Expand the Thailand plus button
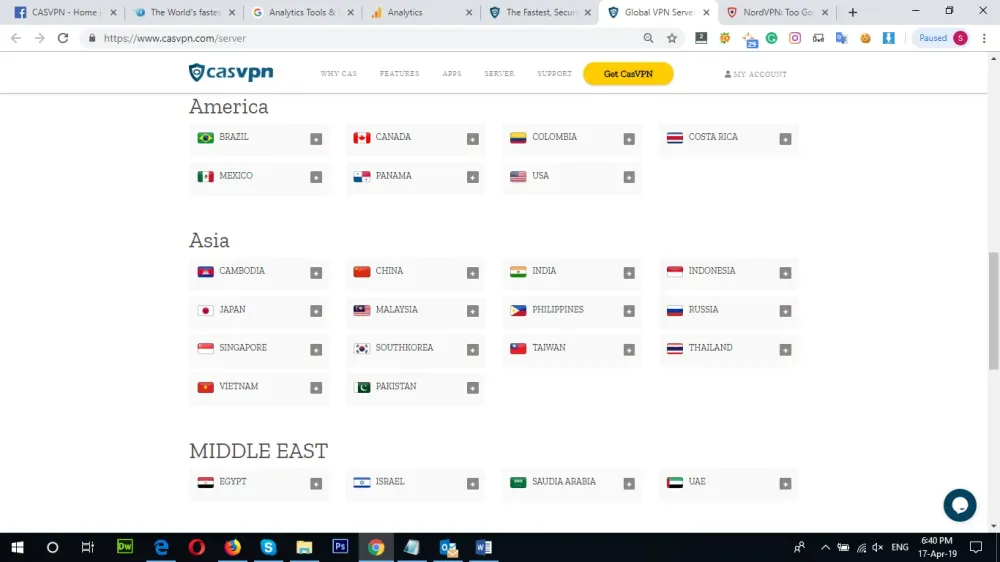 [785, 350]
